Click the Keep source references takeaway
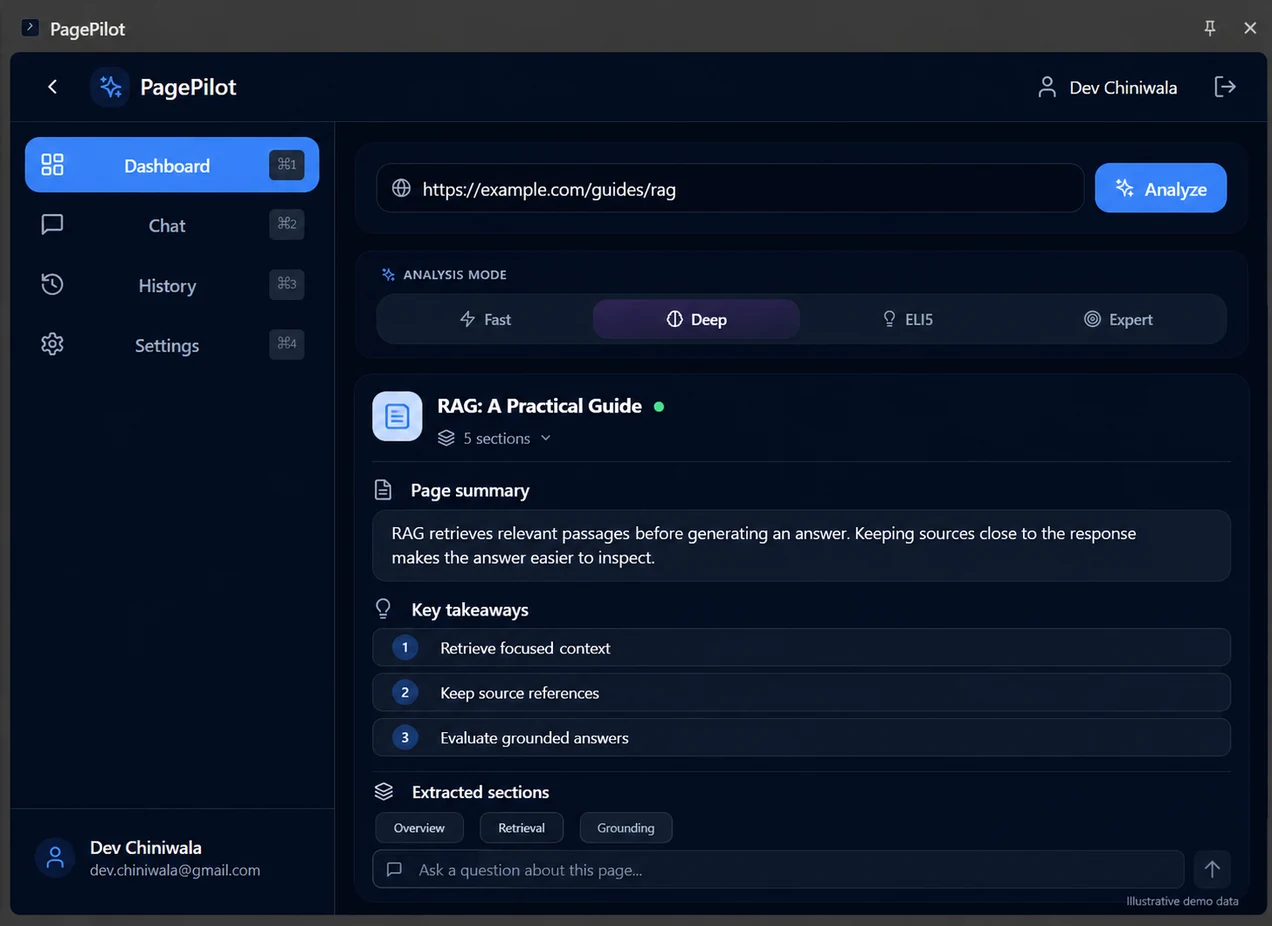1272x926 pixels. 801,692
